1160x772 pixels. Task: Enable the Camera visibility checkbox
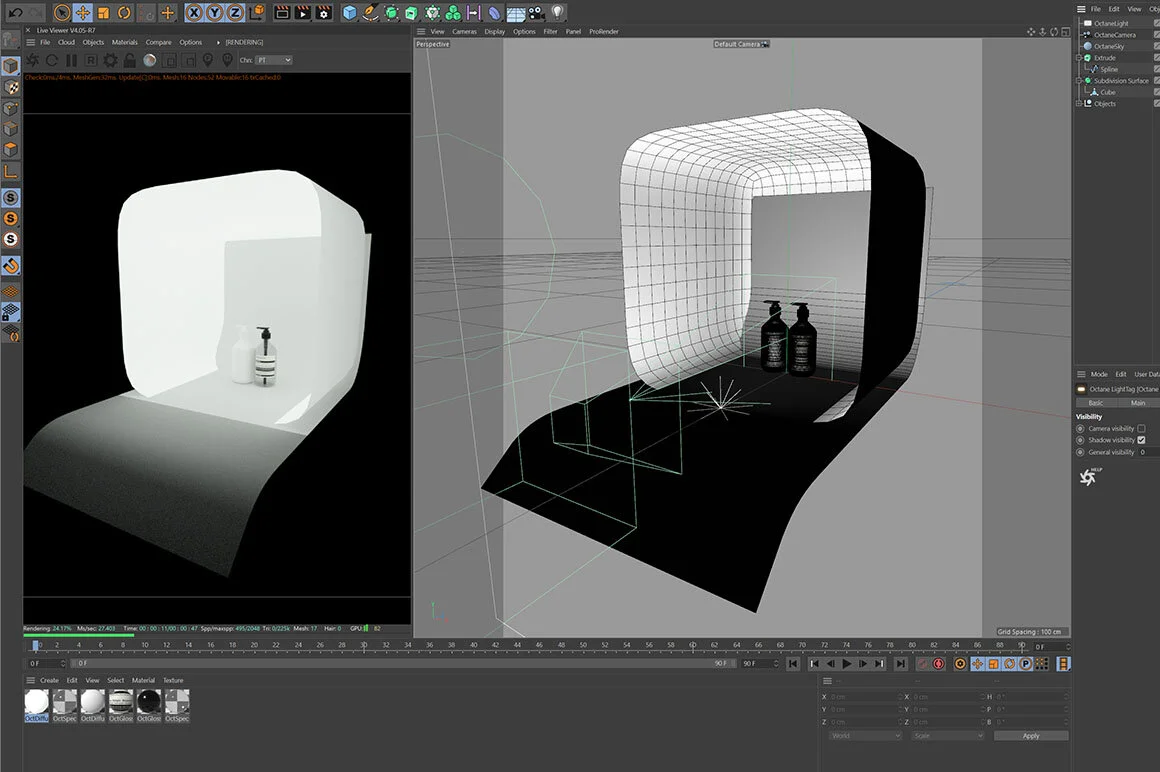pyautogui.click(x=1141, y=429)
